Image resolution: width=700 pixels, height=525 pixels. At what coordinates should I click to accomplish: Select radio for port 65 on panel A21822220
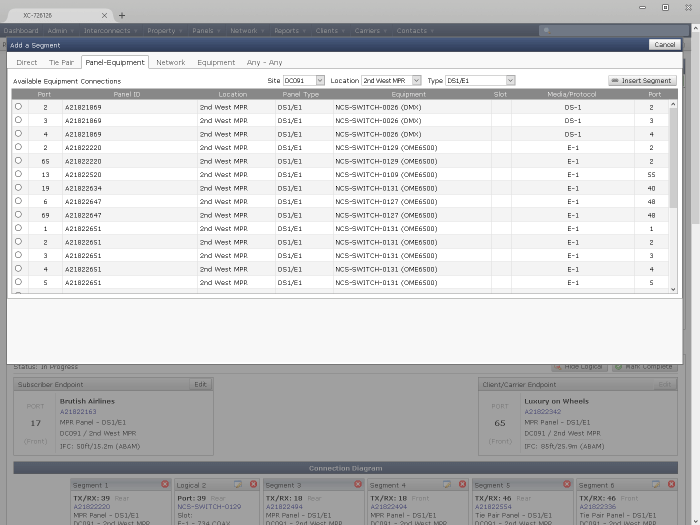18,160
